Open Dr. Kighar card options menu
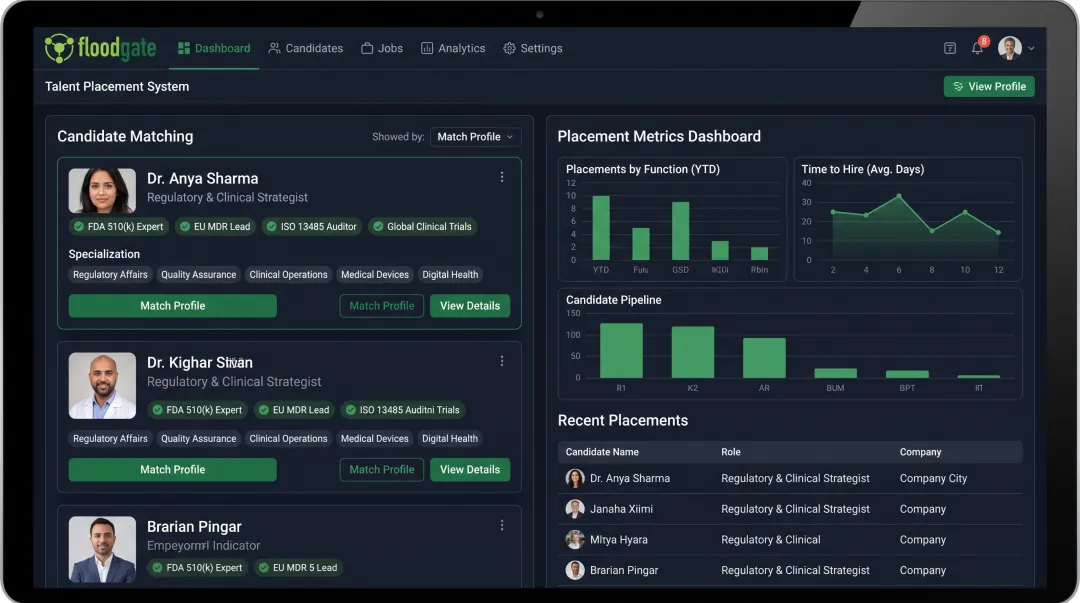Viewport: 1080px width, 603px height. click(502, 361)
